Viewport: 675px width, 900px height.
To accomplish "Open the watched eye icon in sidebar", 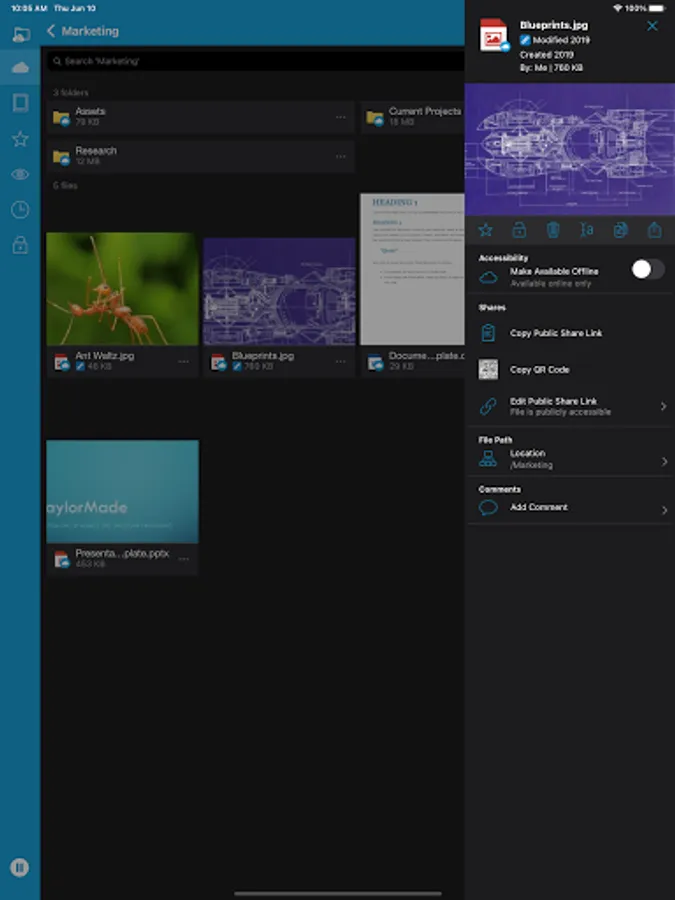I will [20, 174].
